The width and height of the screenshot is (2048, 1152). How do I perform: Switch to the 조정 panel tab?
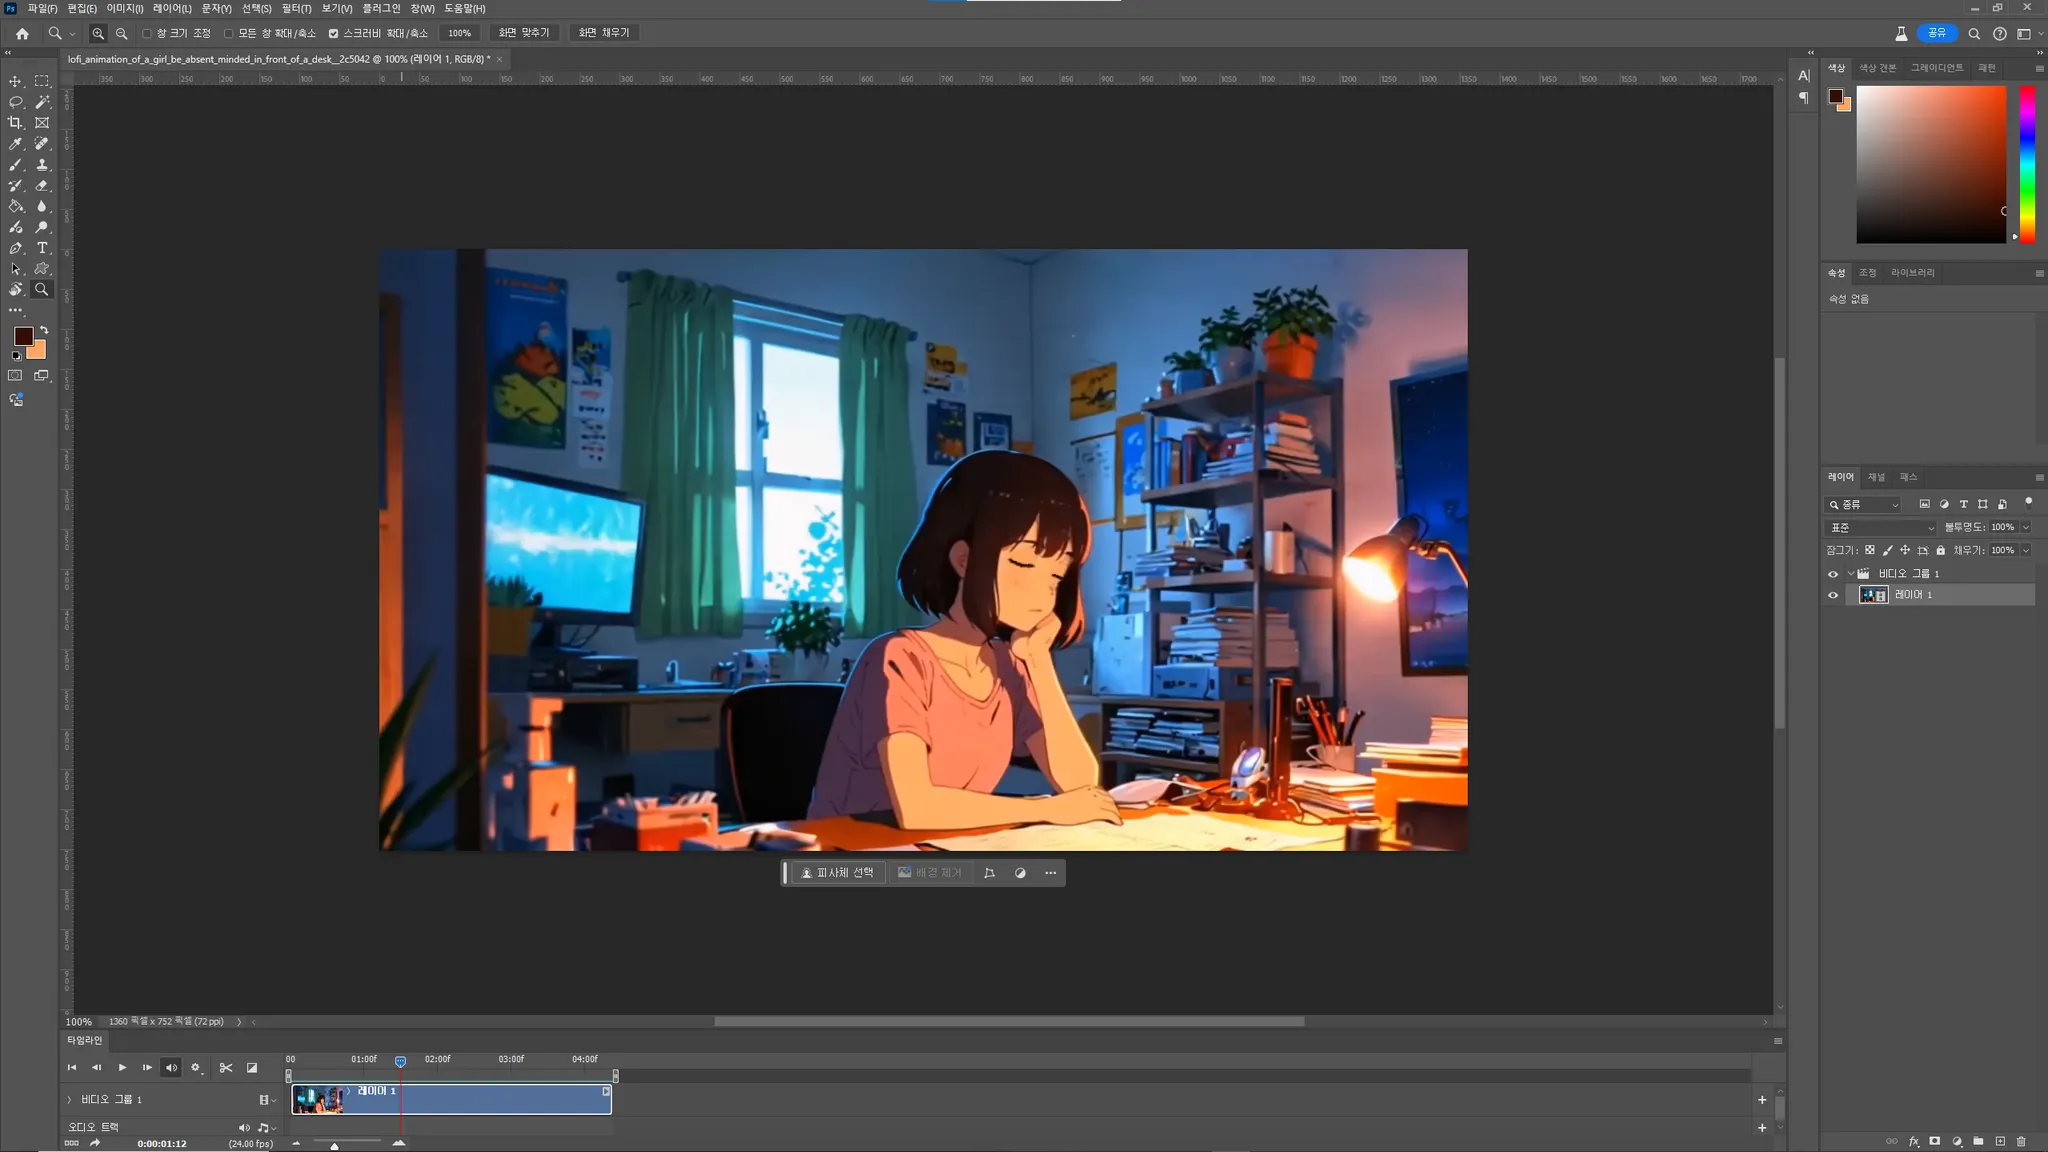click(x=1867, y=272)
